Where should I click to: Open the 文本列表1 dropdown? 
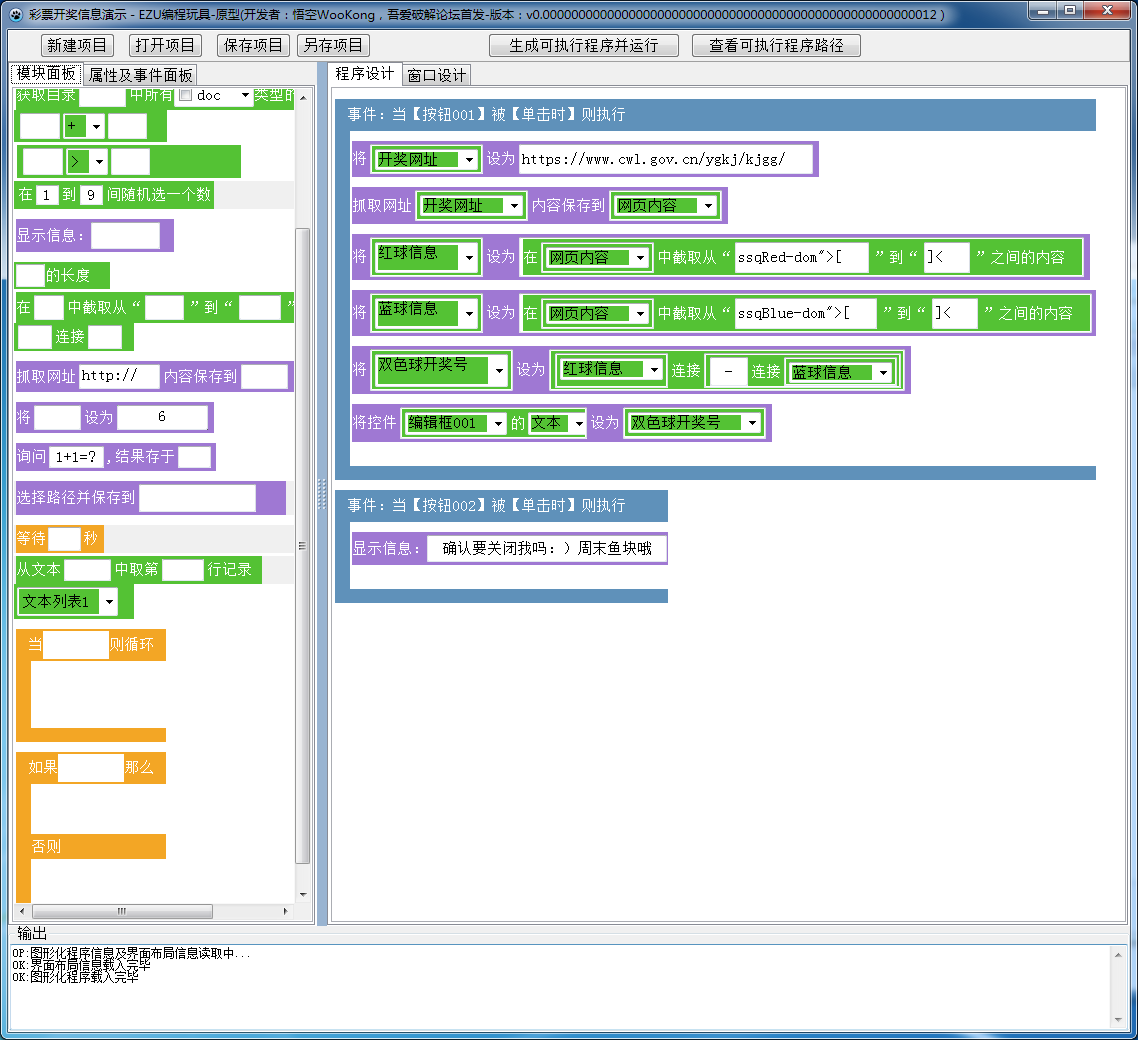(x=109, y=602)
